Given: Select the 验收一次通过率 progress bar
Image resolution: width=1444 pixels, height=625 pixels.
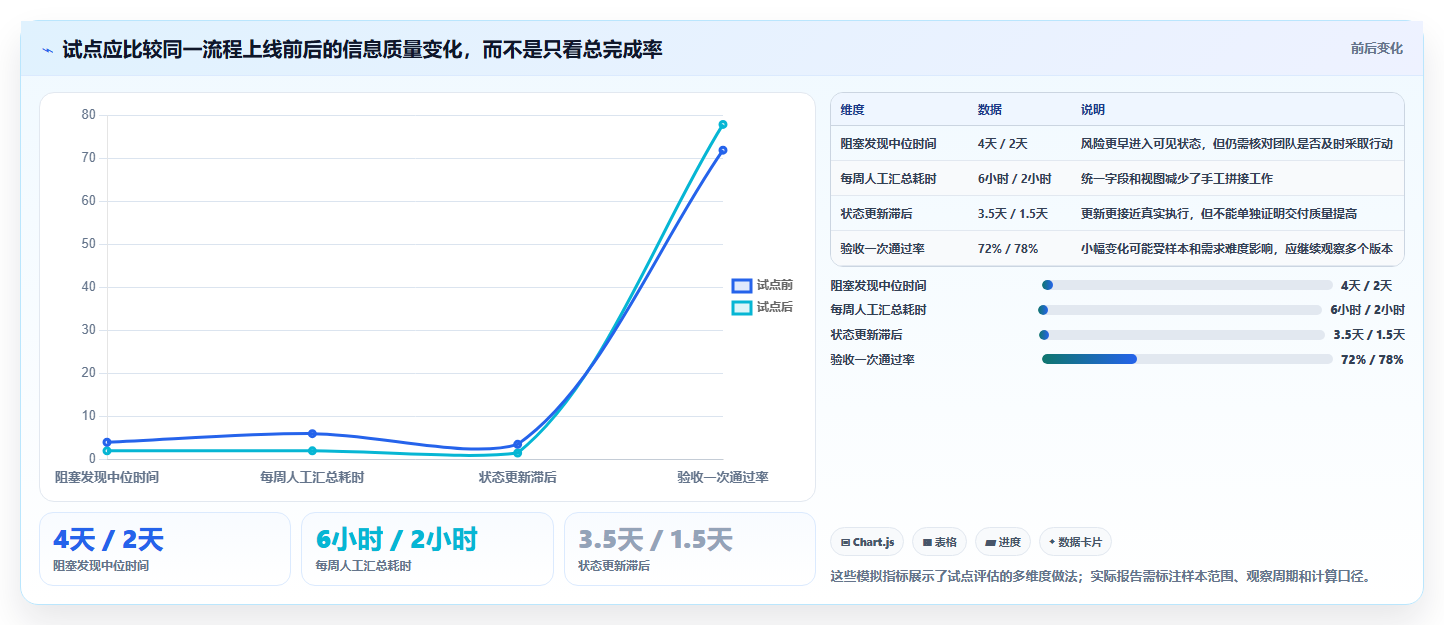Looking at the screenshot, I should 1187,359.
